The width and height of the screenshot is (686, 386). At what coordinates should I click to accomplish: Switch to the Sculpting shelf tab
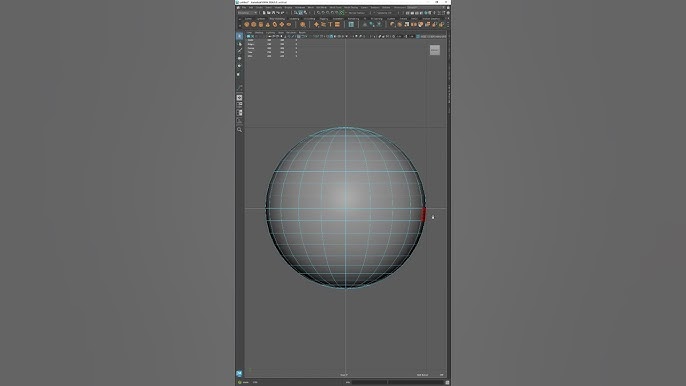294,19
